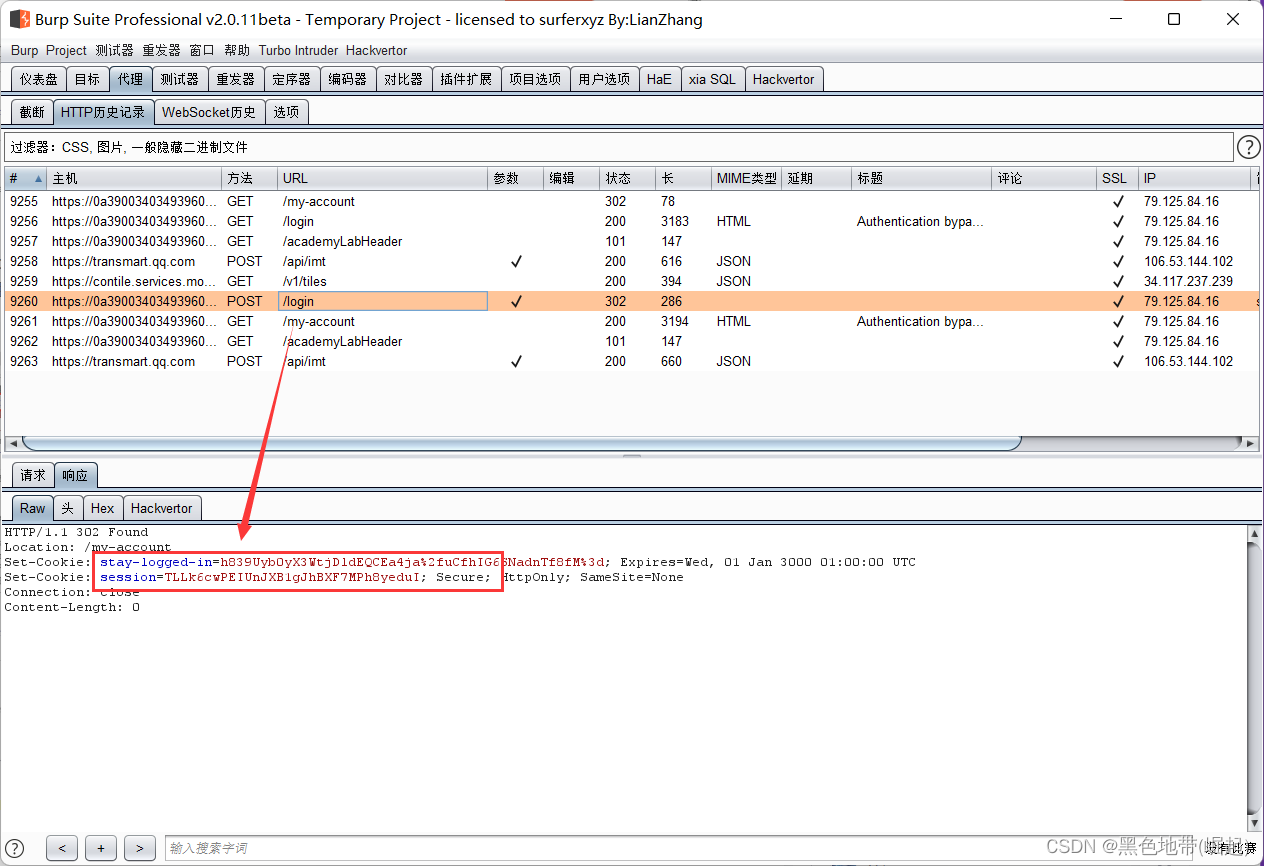Click the filter bar text
This screenshot has height=866, width=1264.
(619, 147)
